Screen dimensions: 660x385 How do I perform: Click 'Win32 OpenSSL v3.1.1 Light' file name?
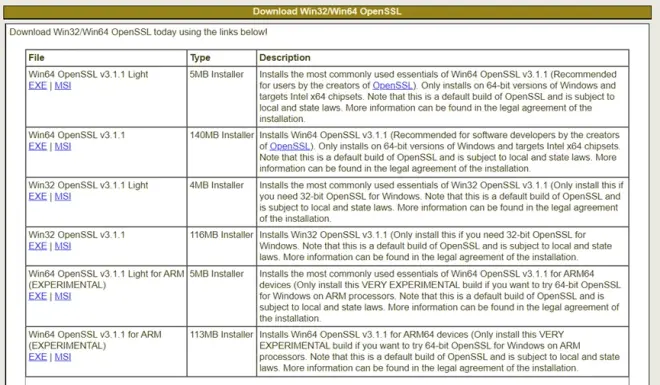point(88,185)
